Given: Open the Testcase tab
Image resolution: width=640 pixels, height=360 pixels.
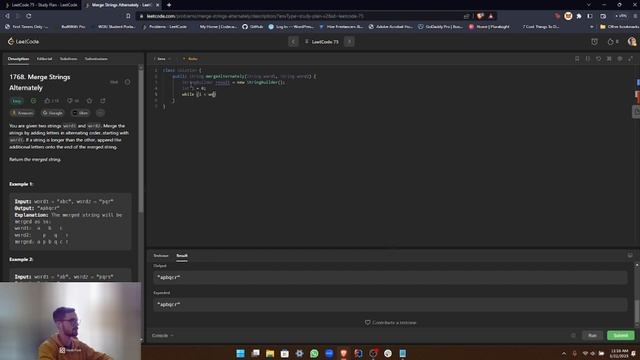Looking at the screenshot, I should pyautogui.click(x=161, y=256).
